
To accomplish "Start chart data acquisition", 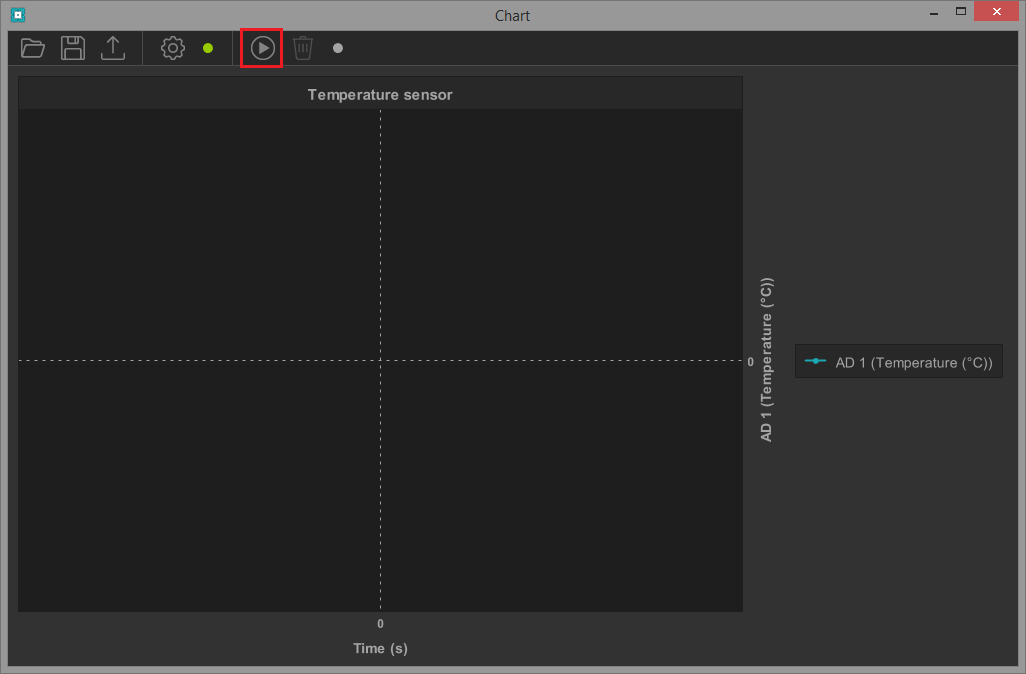I will click(262, 48).
